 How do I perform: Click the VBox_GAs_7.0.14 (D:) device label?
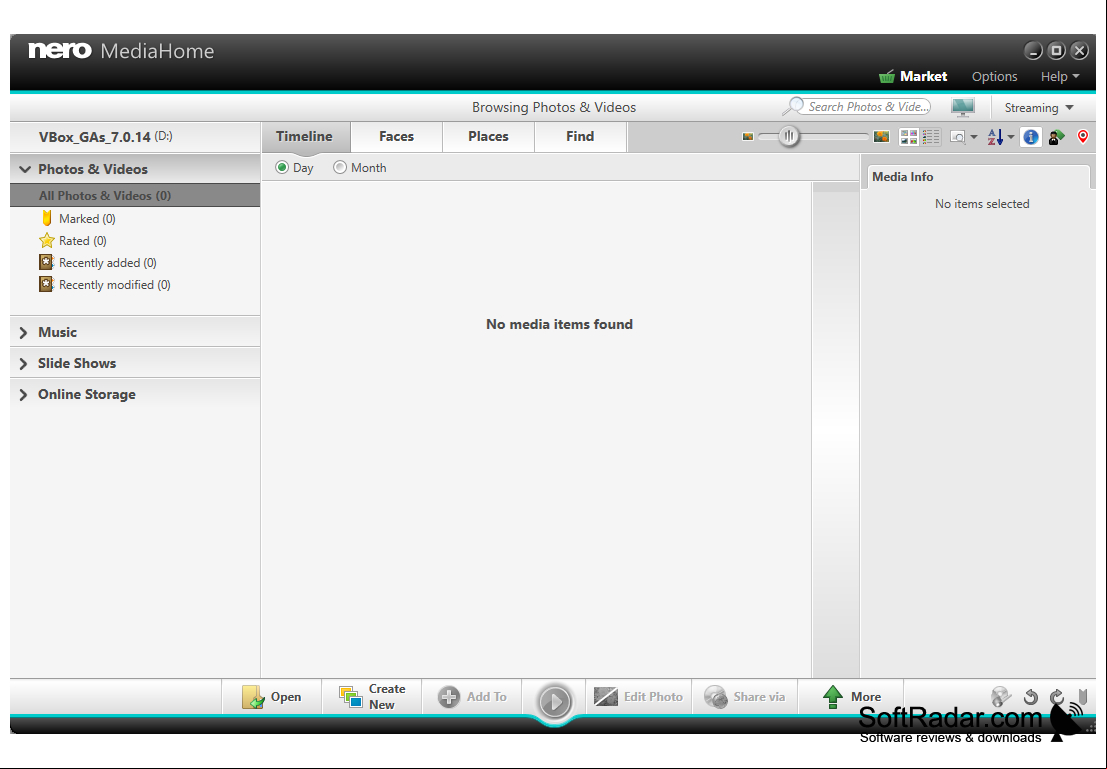coord(106,137)
